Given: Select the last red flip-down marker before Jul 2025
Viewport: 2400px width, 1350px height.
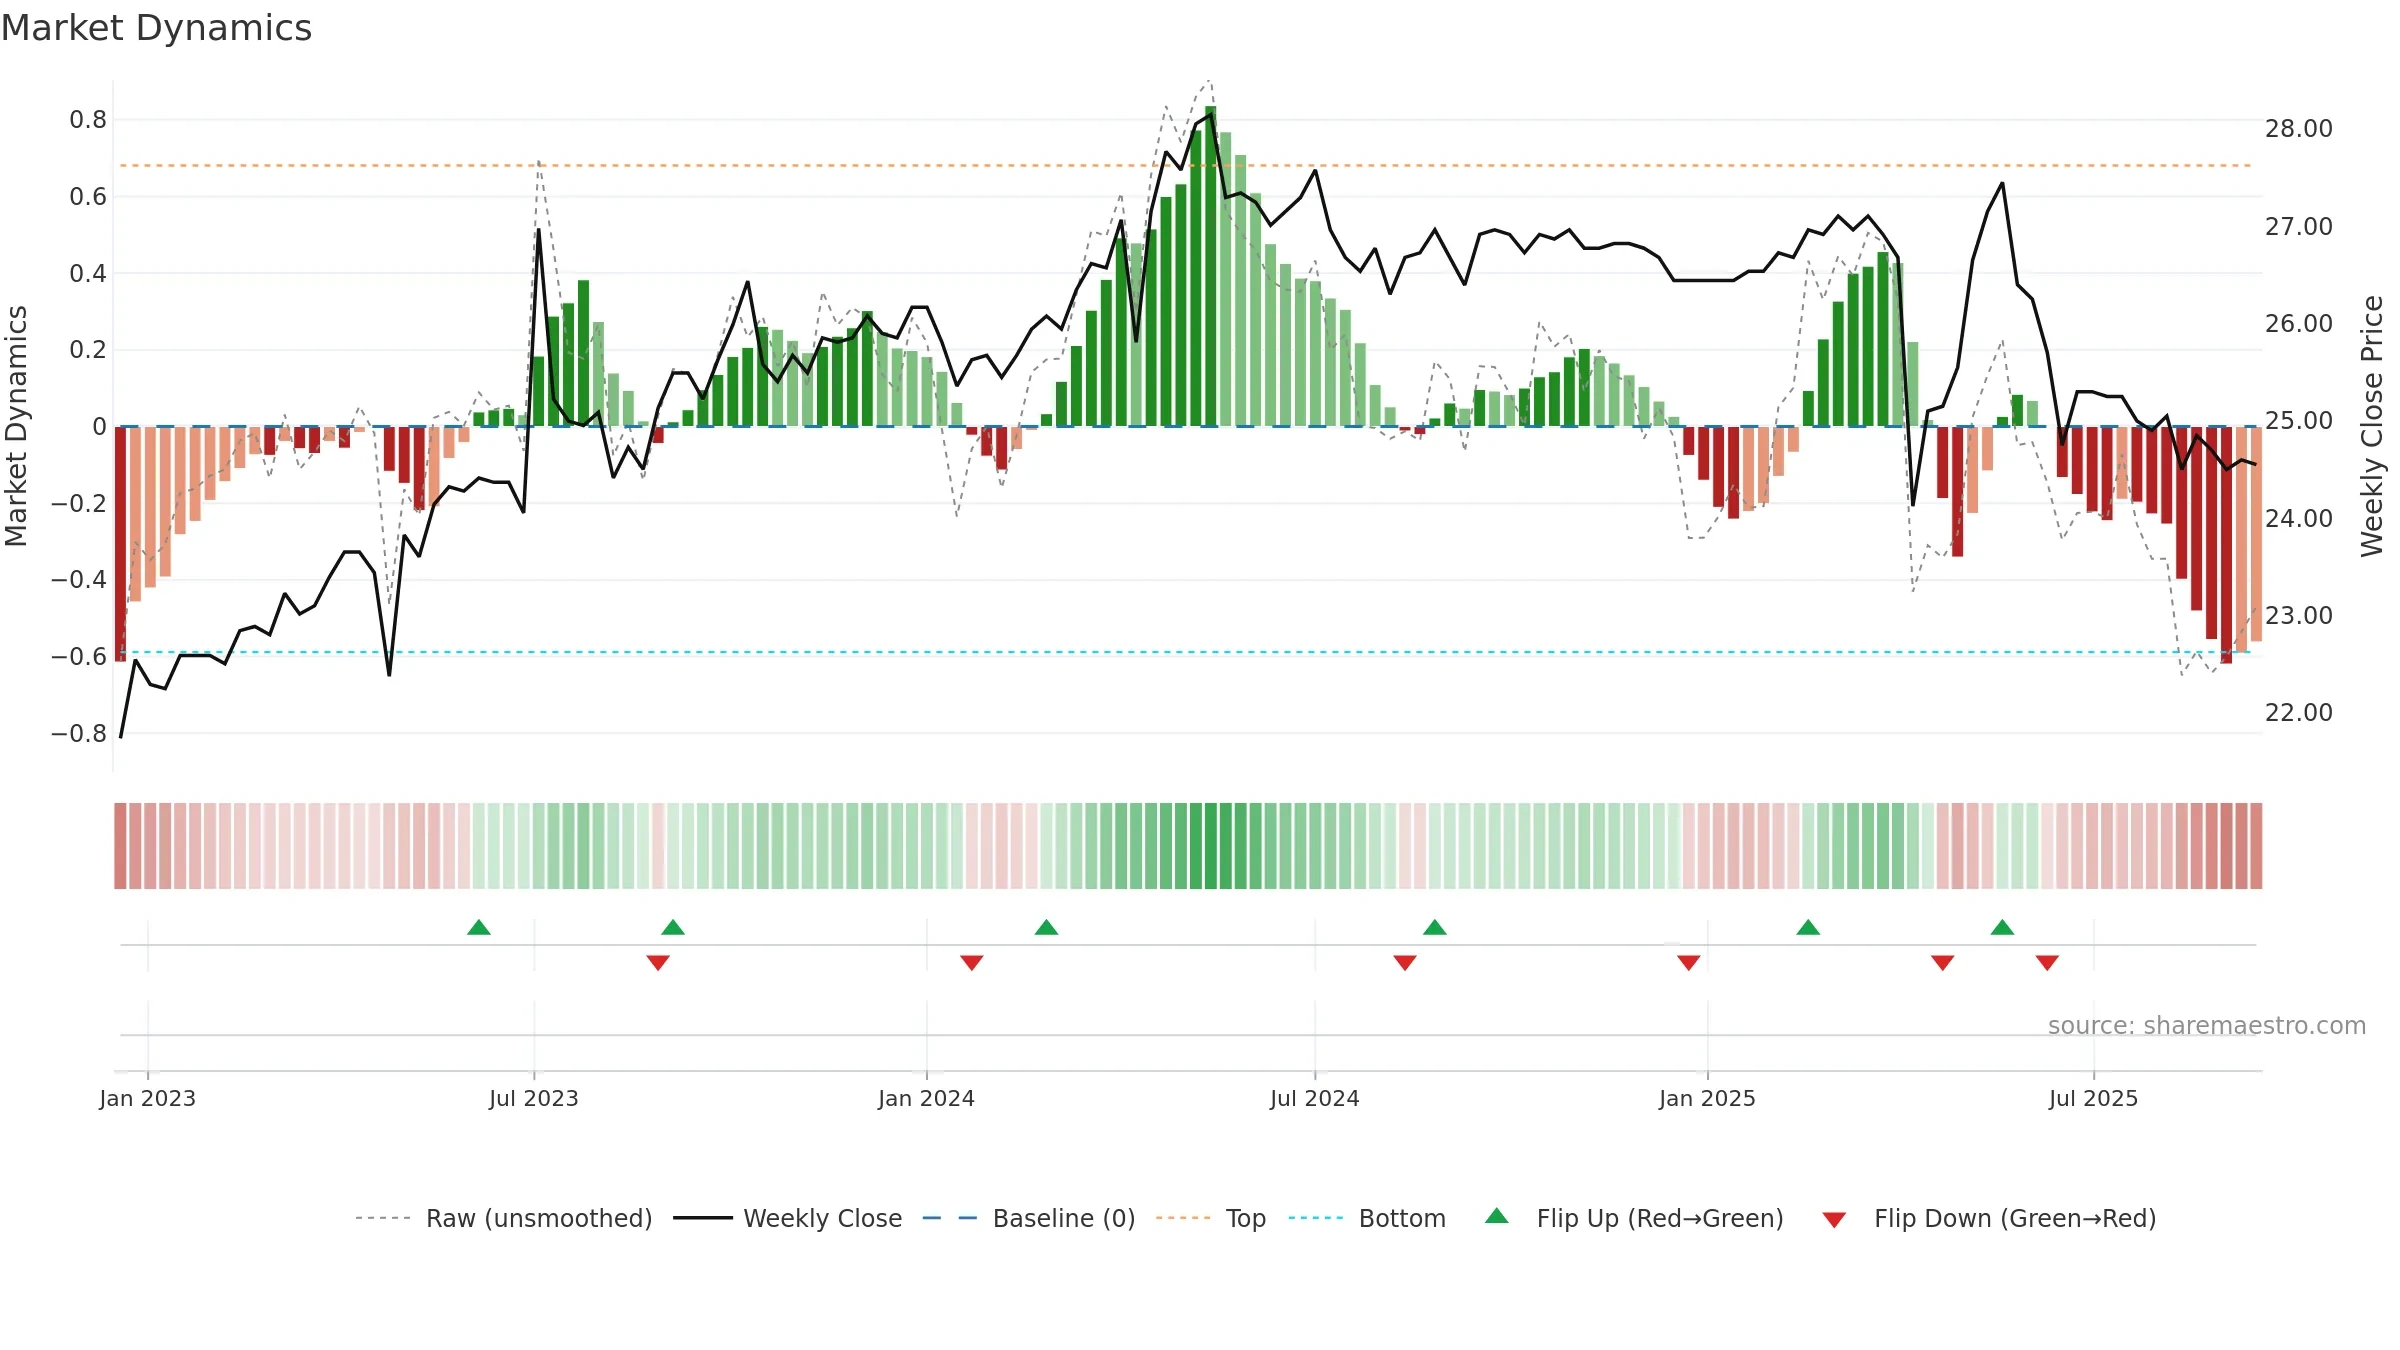Looking at the screenshot, I should [x=2047, y=963].
